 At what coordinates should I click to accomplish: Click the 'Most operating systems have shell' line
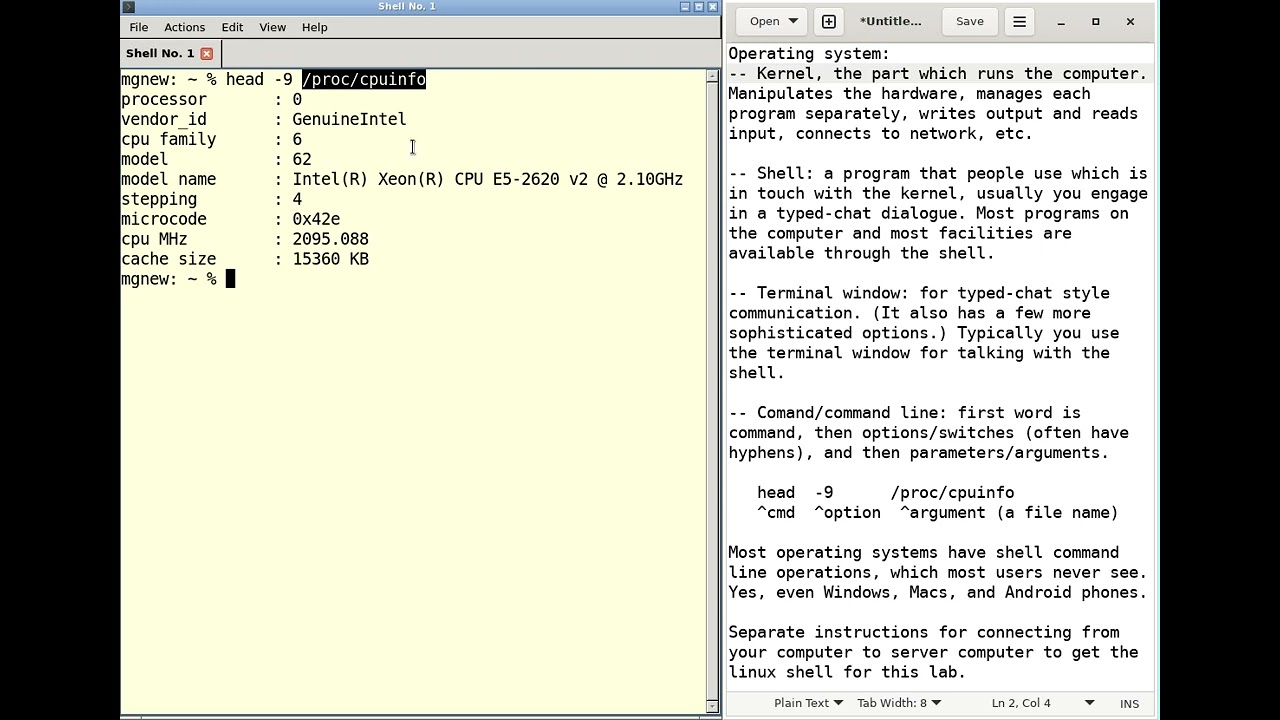point(924,553)
